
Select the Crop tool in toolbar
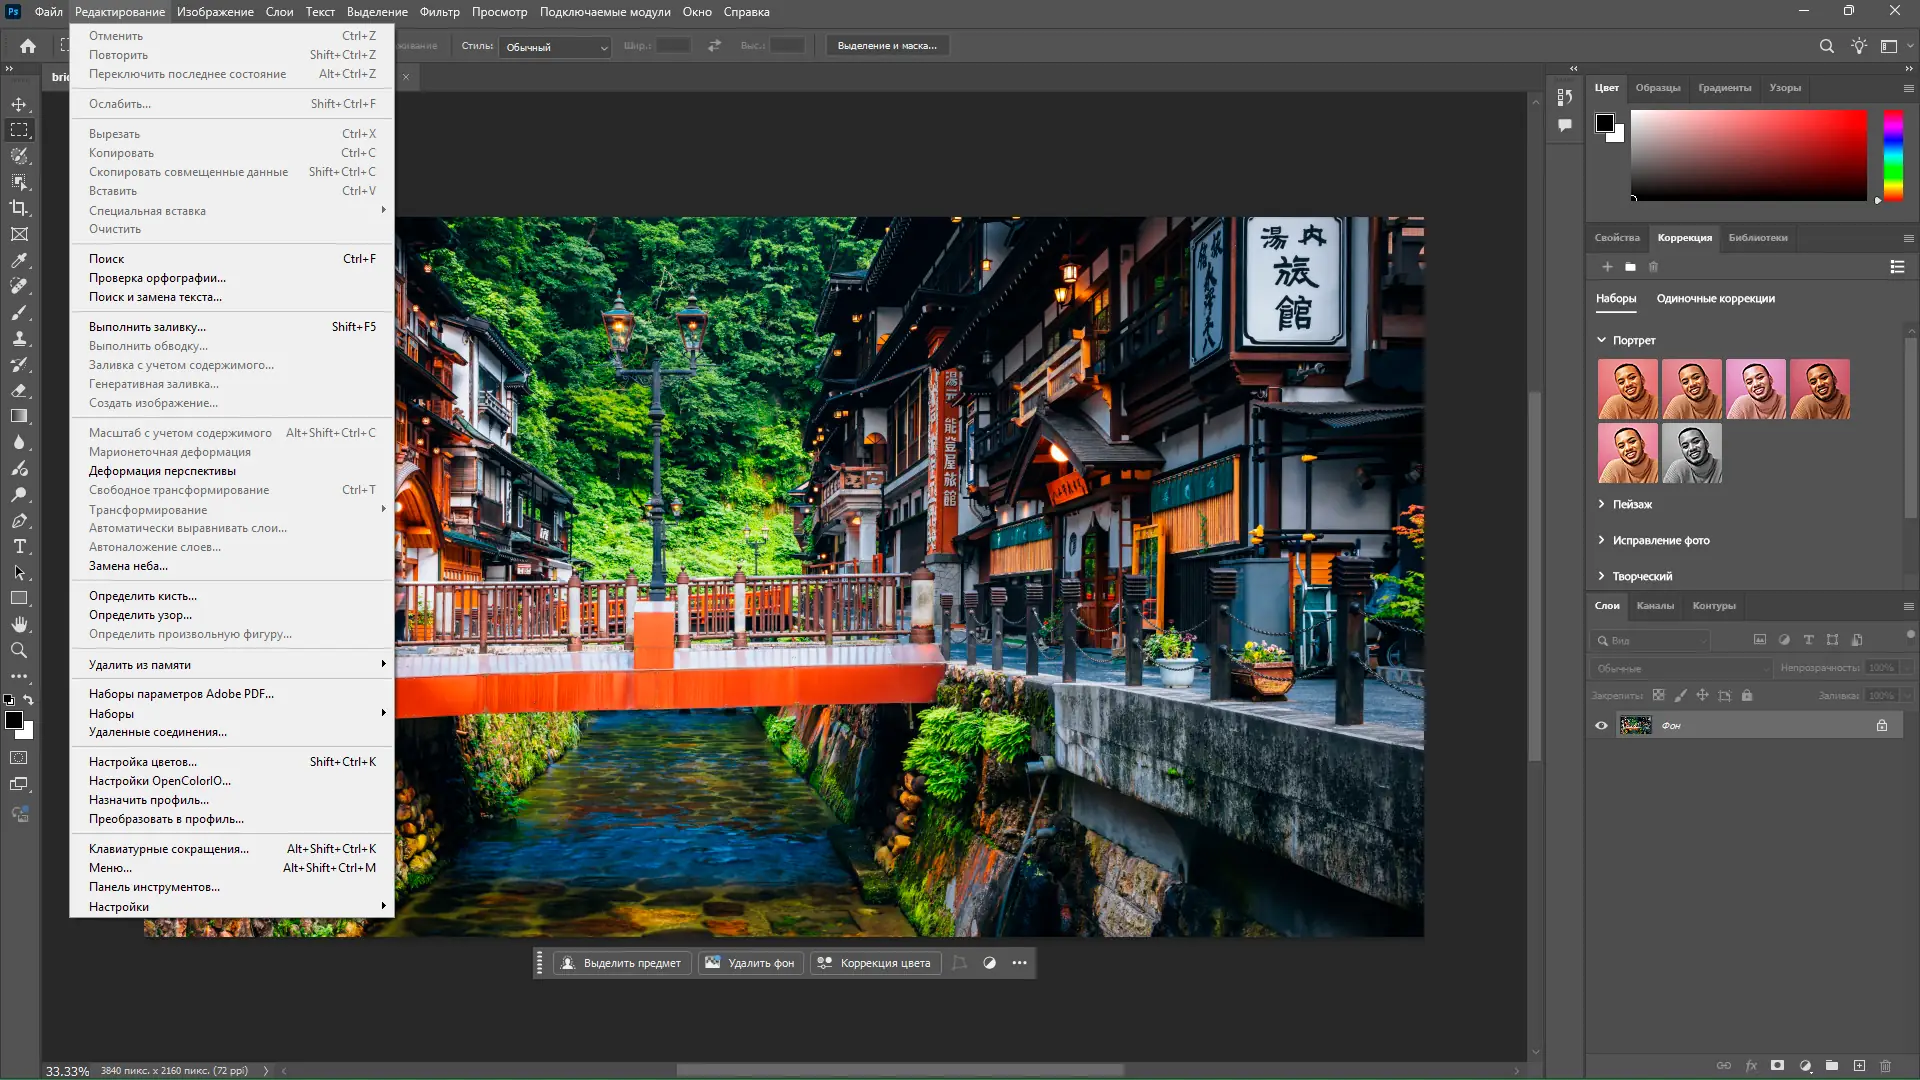point(19,208)
